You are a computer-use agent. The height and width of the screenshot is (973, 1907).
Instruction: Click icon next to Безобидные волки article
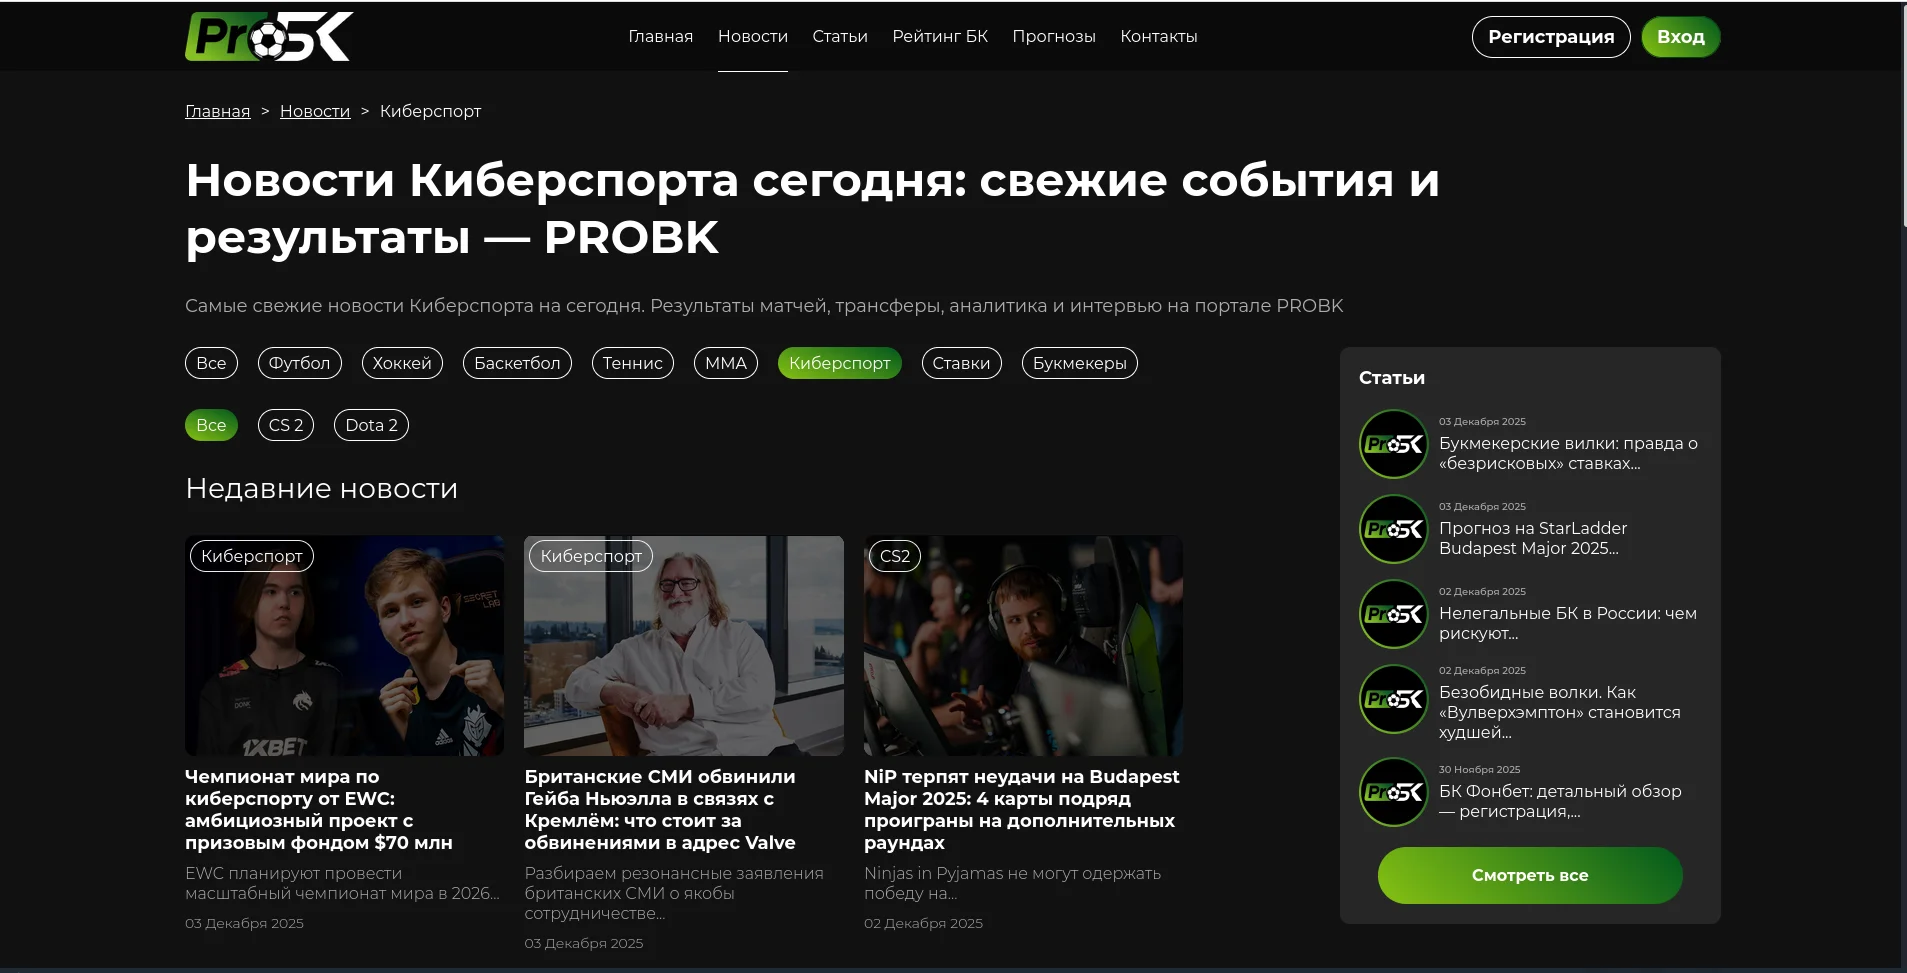(x=1393, y=699)
